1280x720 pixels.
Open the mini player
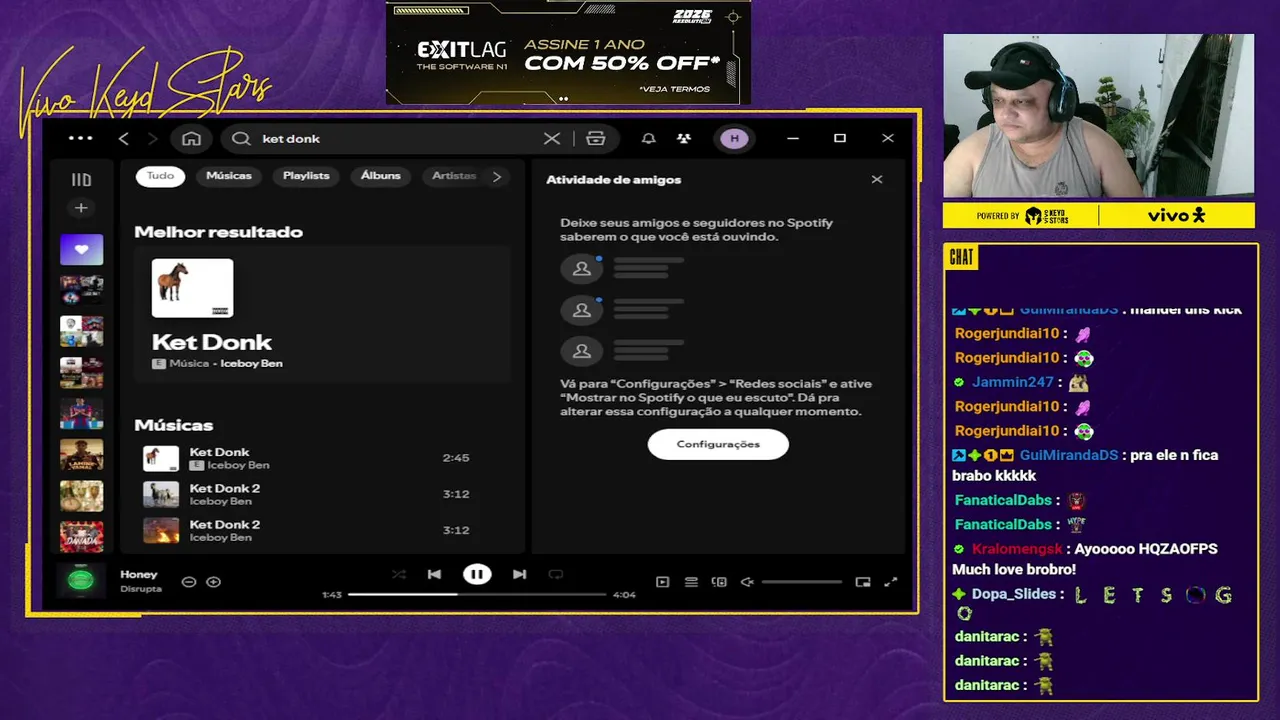(863, 582)
